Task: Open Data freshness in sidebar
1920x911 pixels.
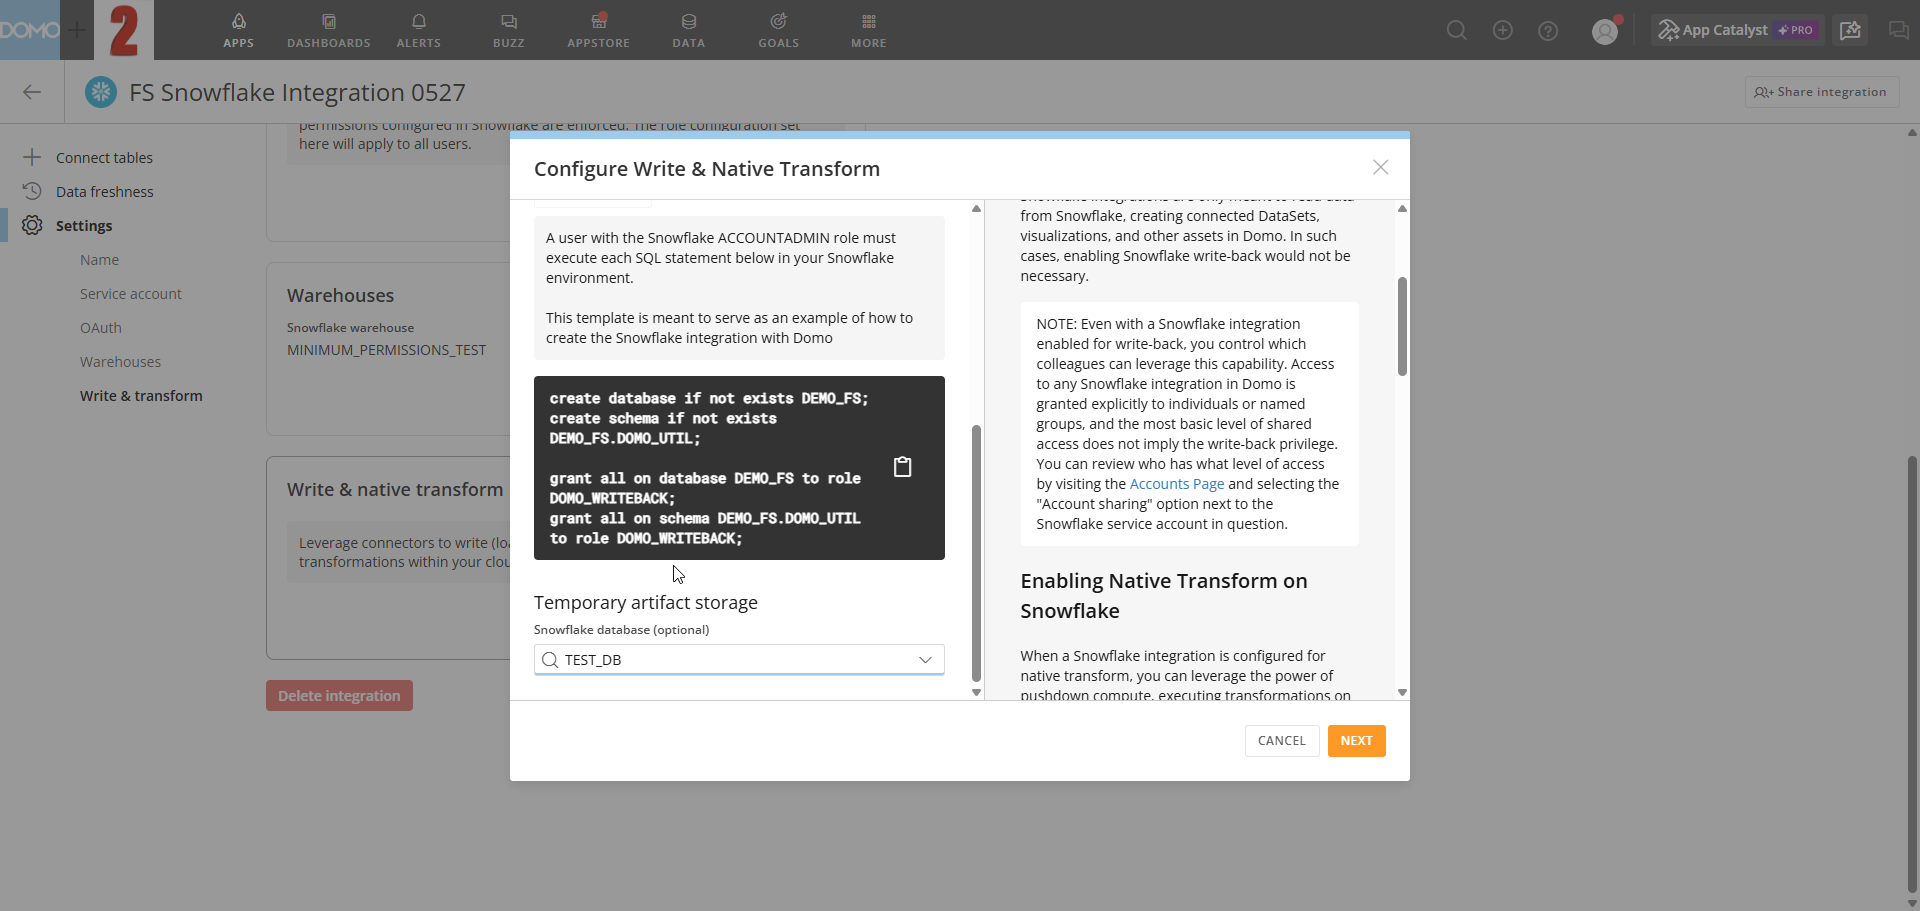Action: pyautogui.click(x=105, y=192)
